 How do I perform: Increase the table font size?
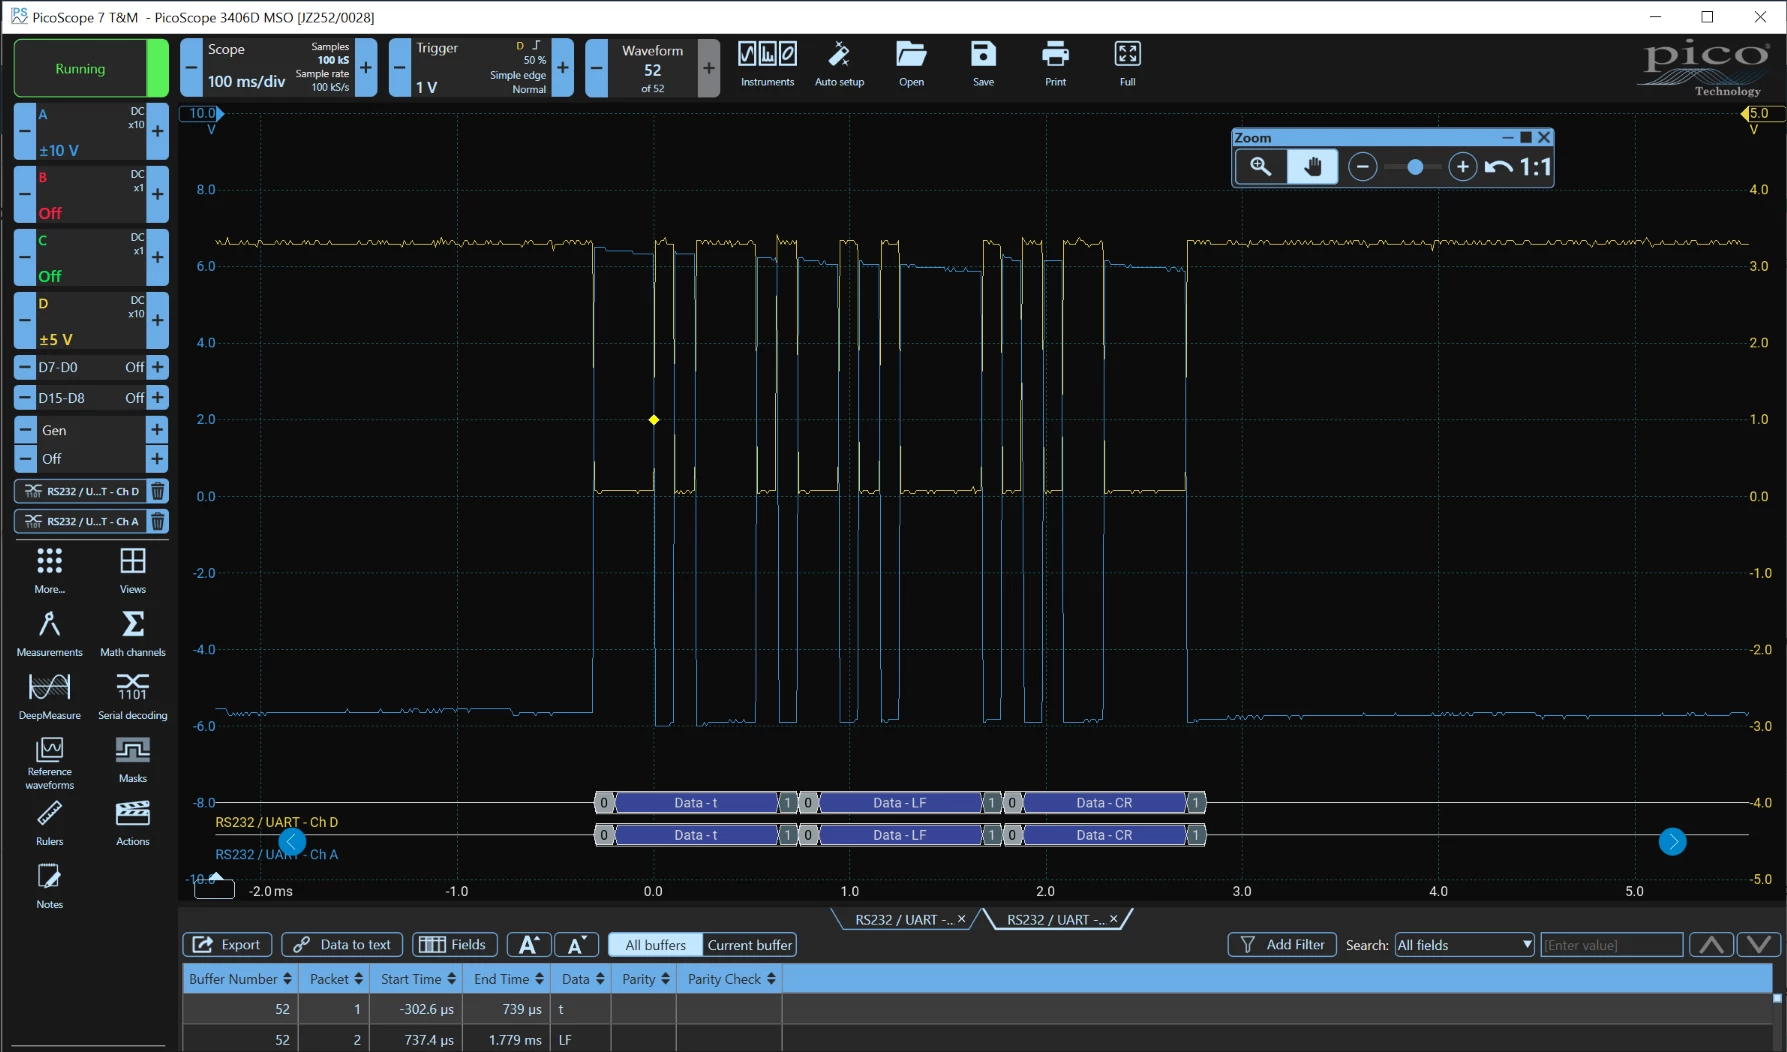click(529, 945)
